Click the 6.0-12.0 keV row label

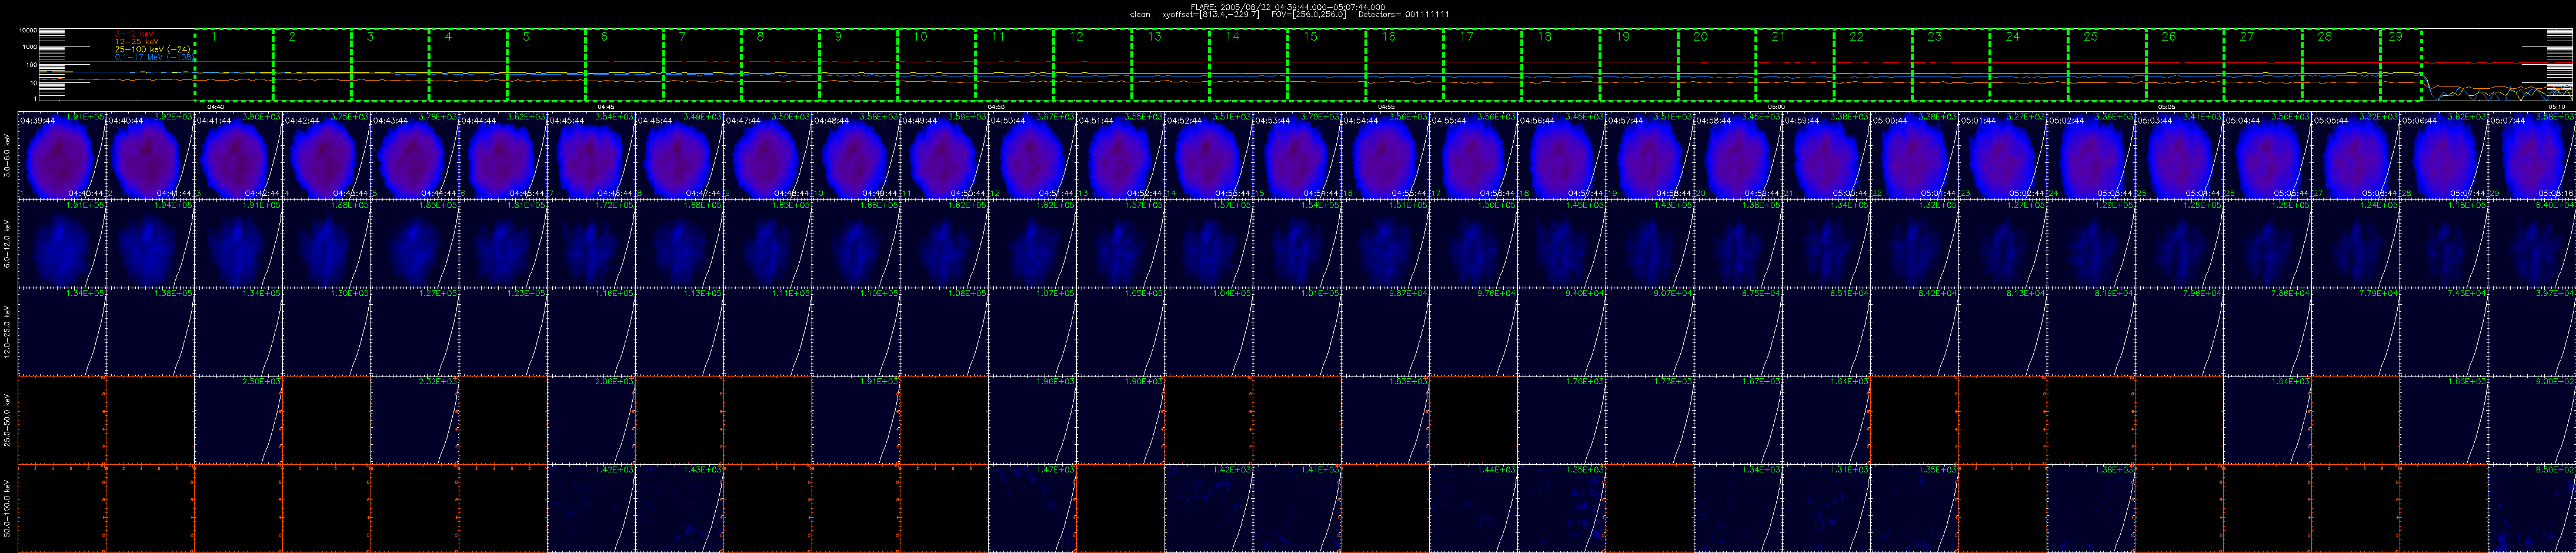point(8,244)
